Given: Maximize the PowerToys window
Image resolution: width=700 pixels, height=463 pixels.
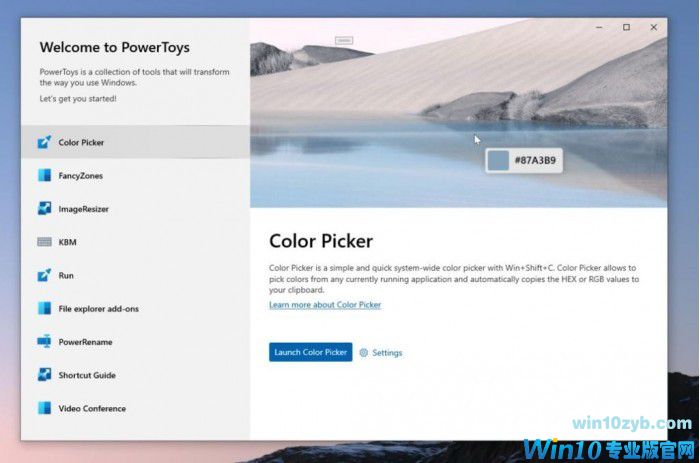Looking at the screenshot, I should (626, 27).
